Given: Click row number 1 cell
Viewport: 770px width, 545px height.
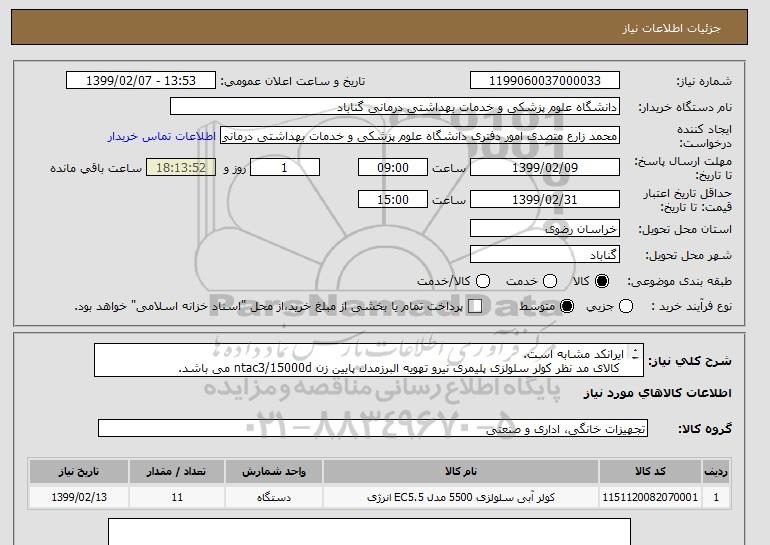Looking at the screenshot, I should coord(716,497).
